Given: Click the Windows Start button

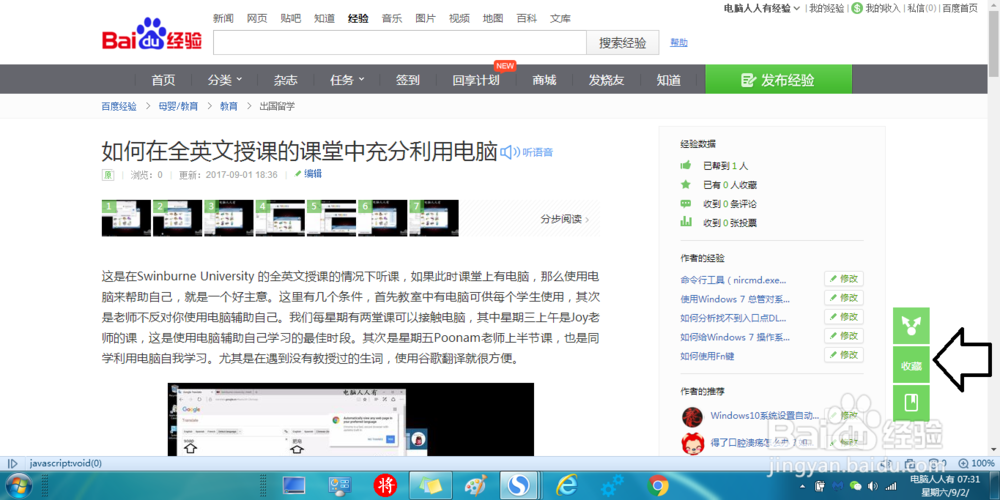Looking at the screenshot, I should click(17, 487).
